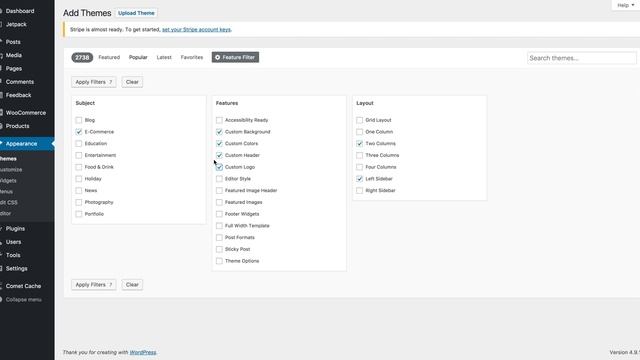Check the Accessibility Ready checkbox
The width and height of the screenshot is (640, 360).
point(219,120)
